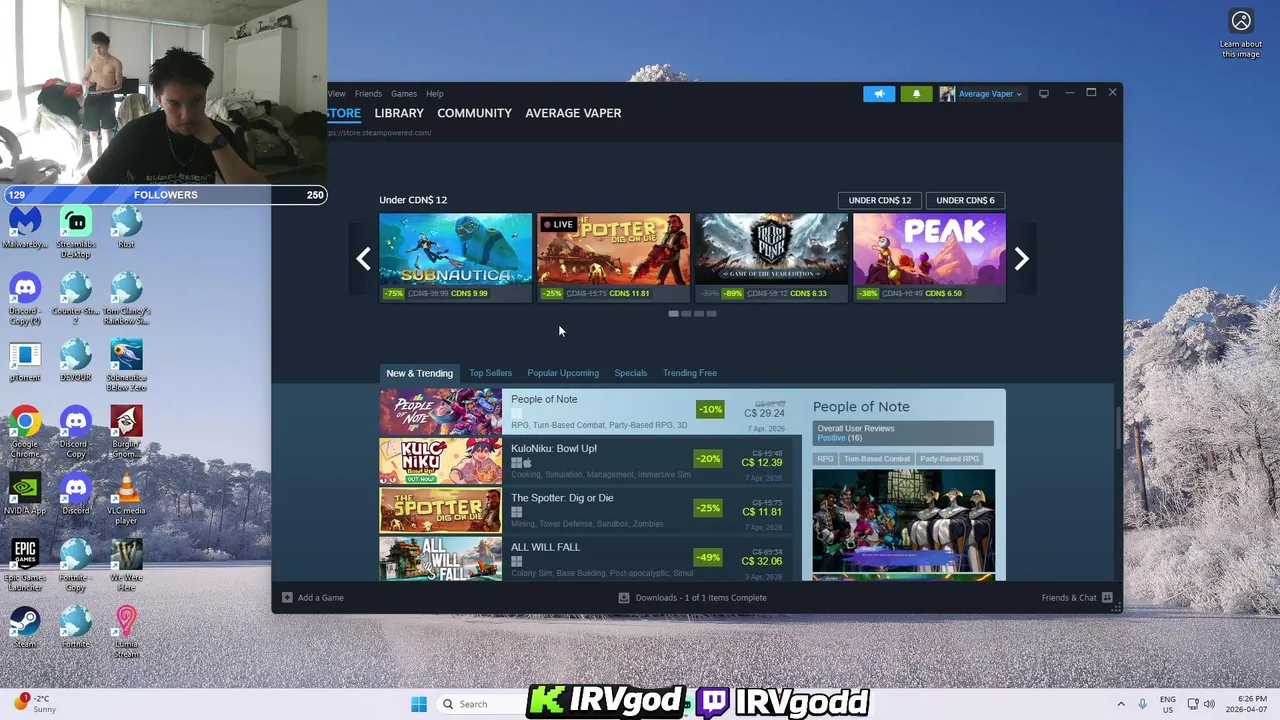Select the Top Sellers tab
This screenshot has width=1280, height=720.
point(490,373)
